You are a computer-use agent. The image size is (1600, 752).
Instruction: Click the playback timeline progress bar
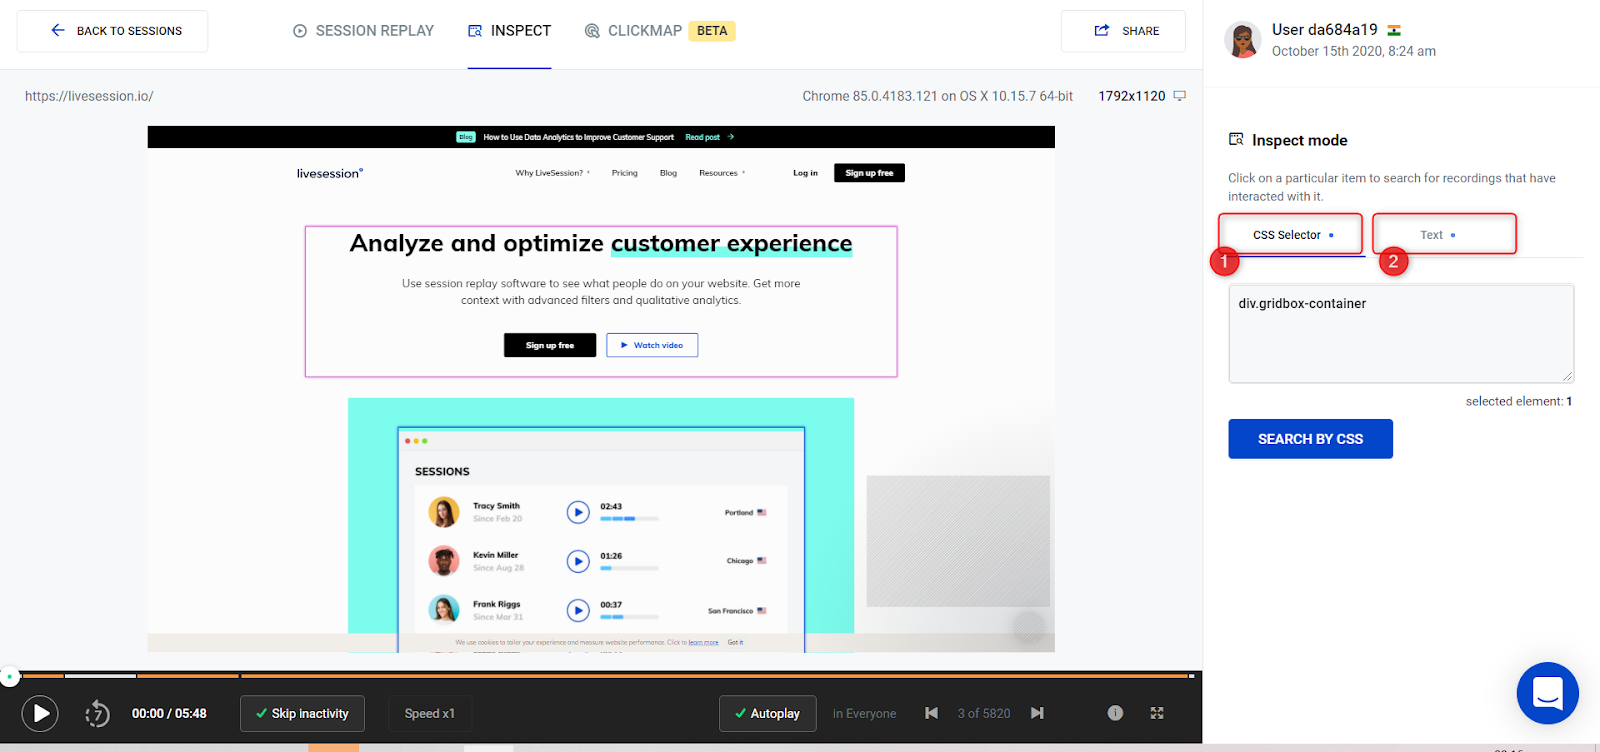coord(600,676)
